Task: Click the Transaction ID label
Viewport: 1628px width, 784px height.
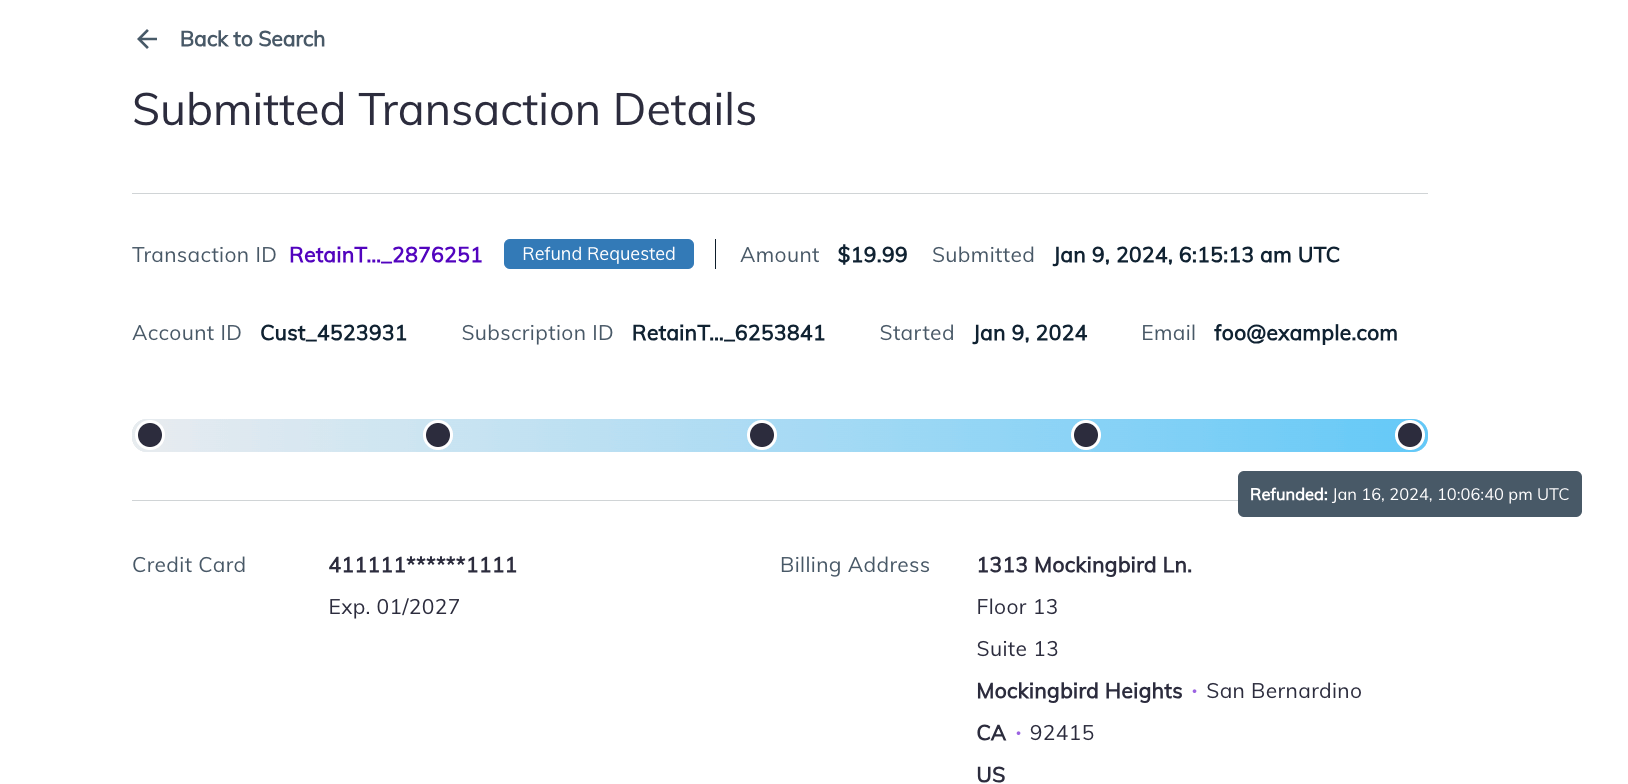Action: (204, 255)
